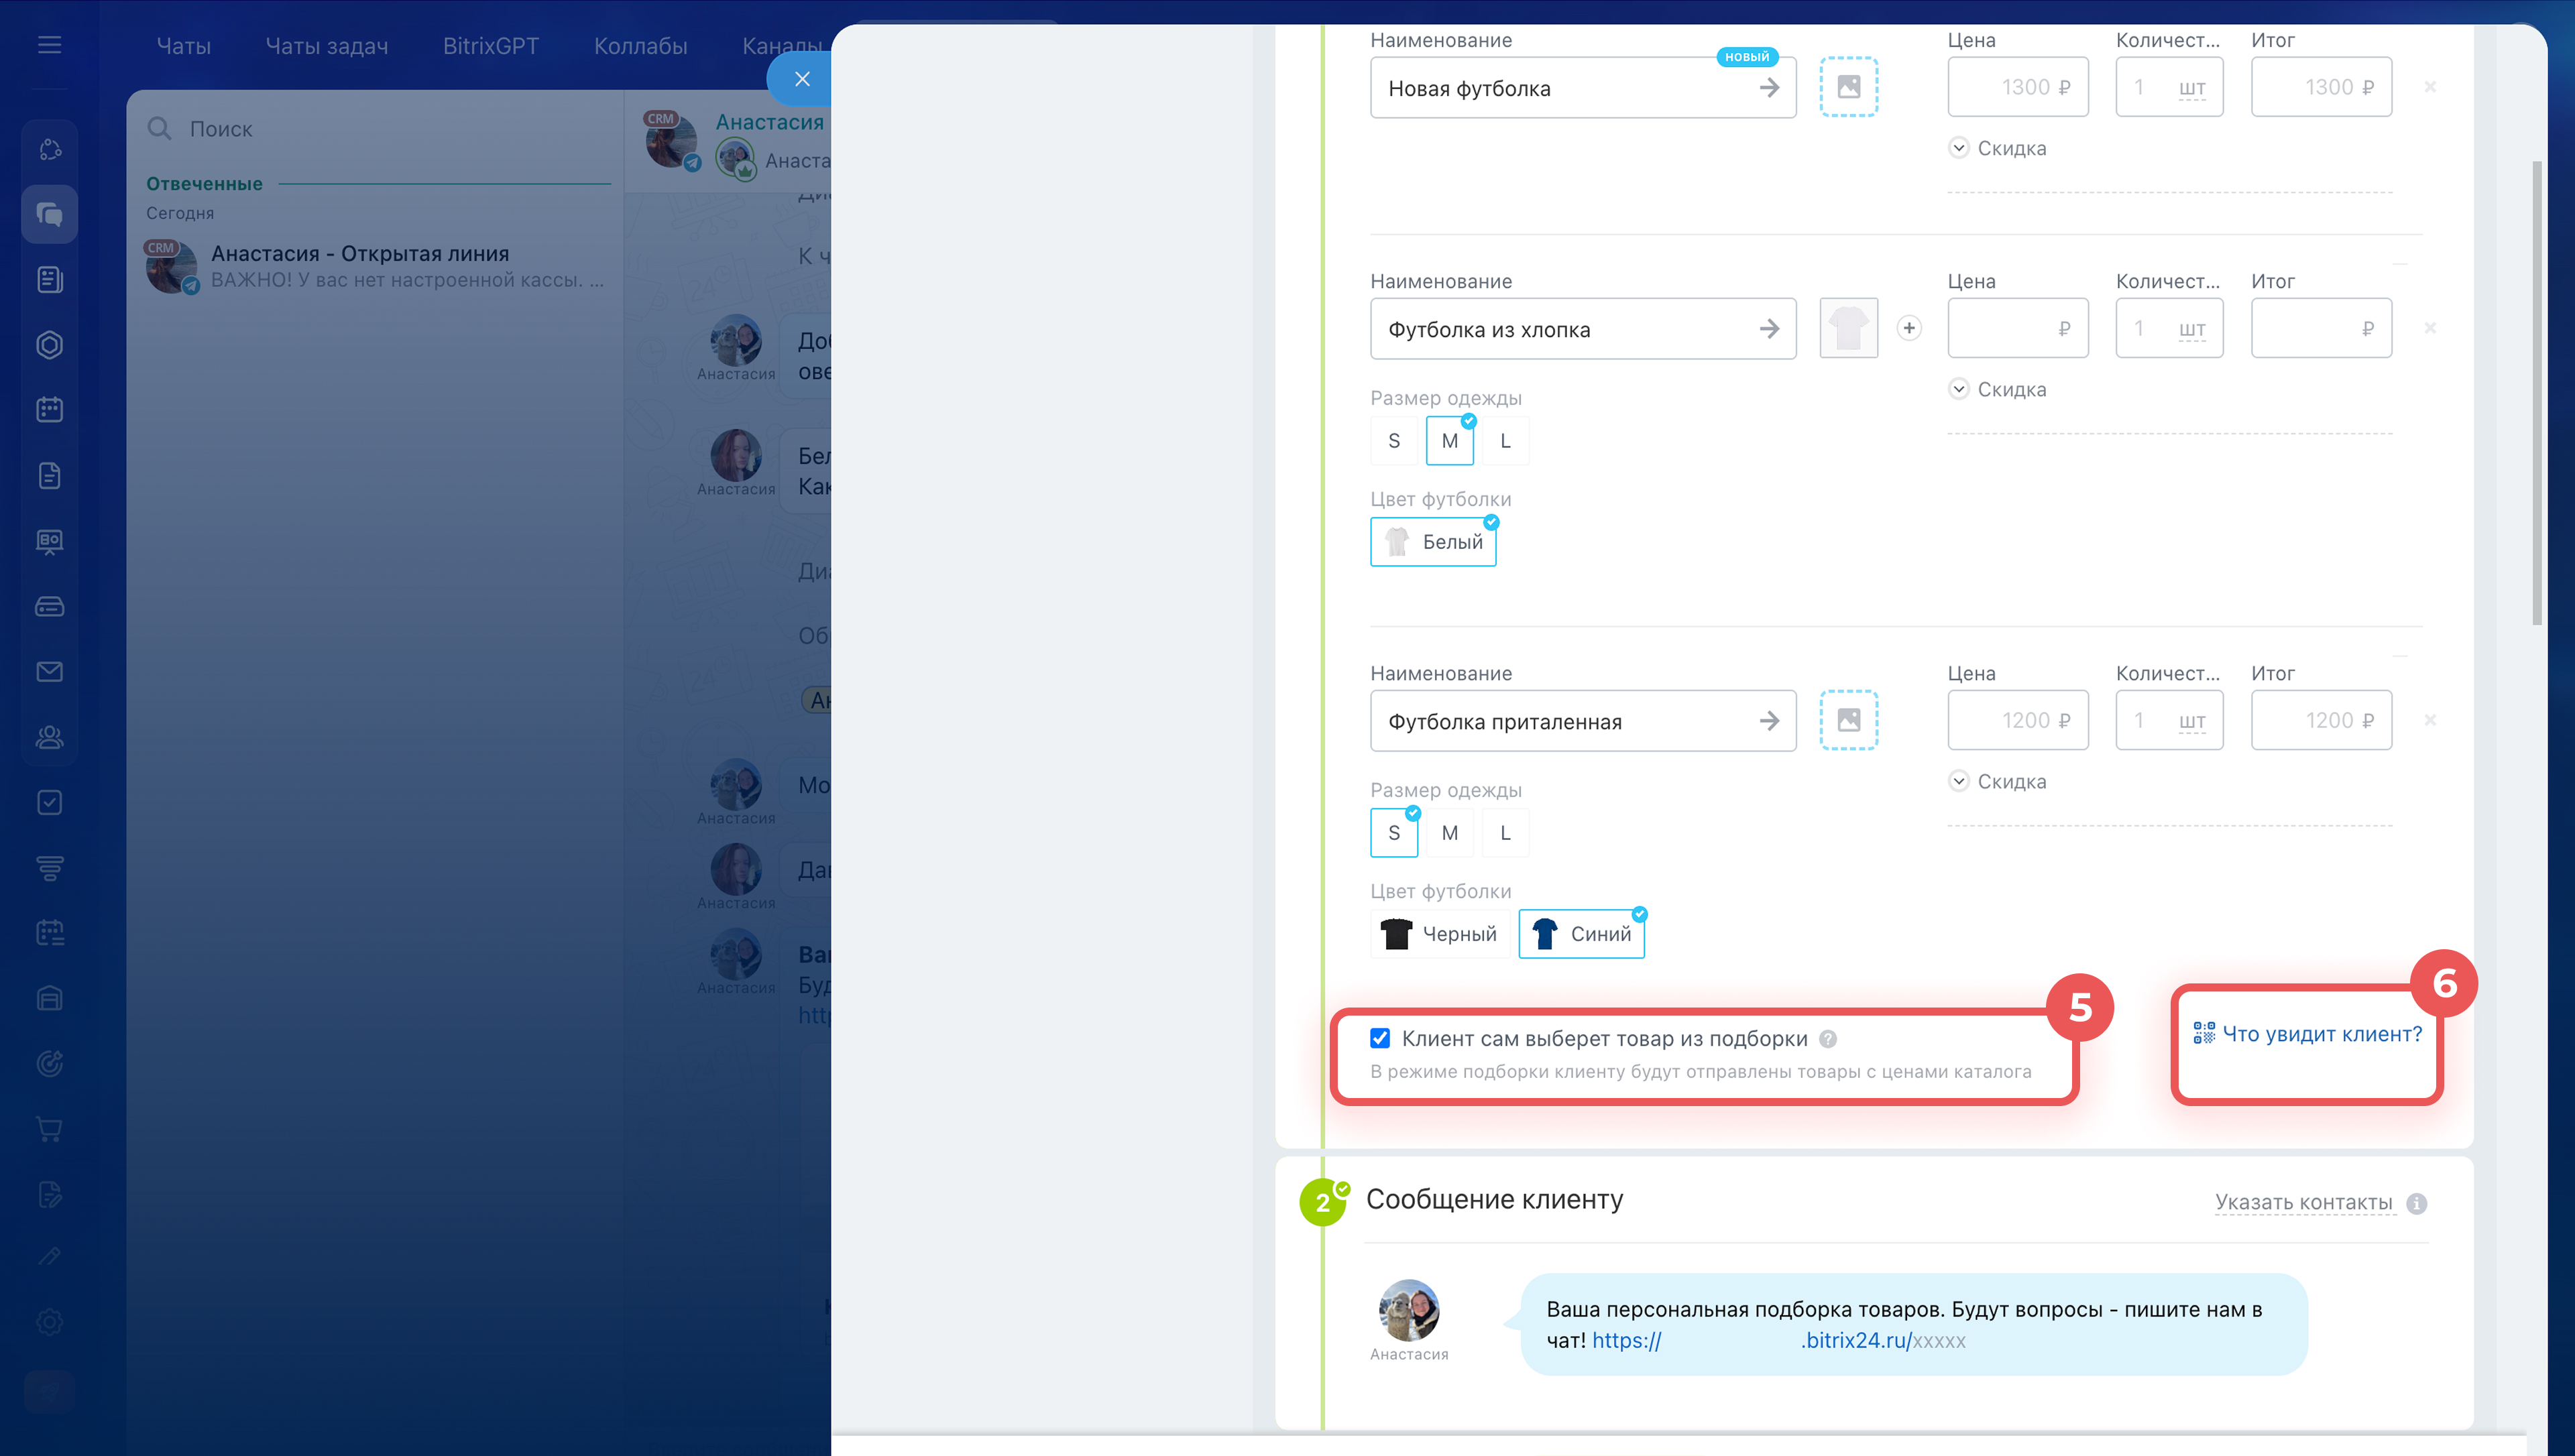Select size M for Футболка приталенная

[x=1449, y=833]
